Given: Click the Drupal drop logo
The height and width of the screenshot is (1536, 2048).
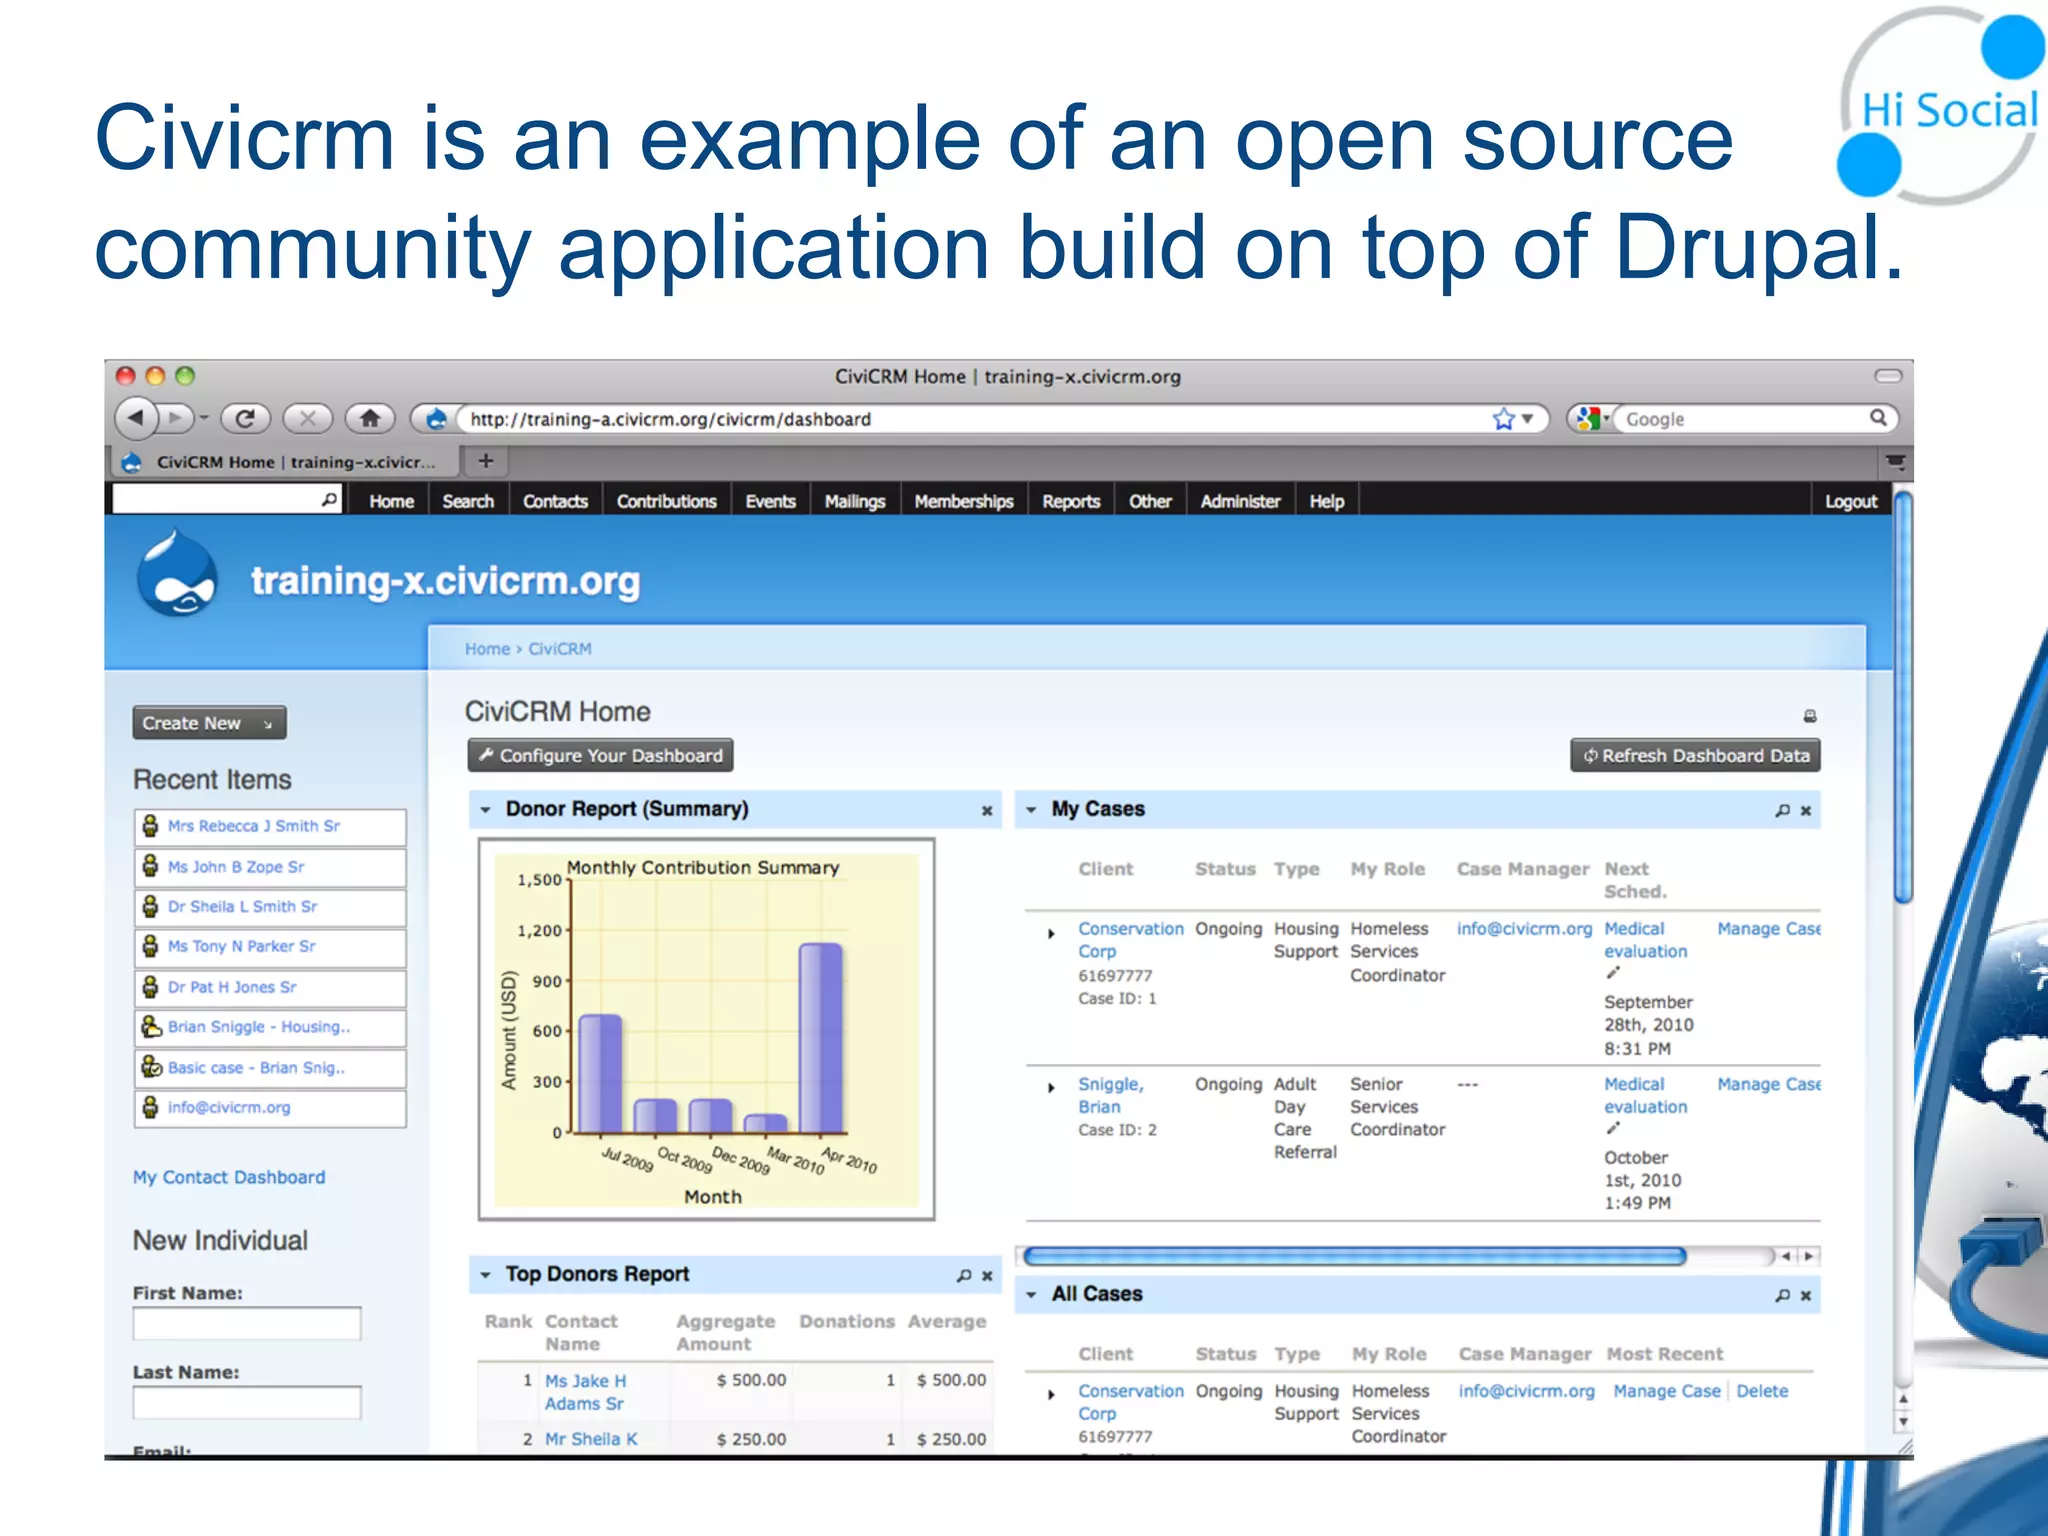Looking at the screenshot, I should (177, 576).
